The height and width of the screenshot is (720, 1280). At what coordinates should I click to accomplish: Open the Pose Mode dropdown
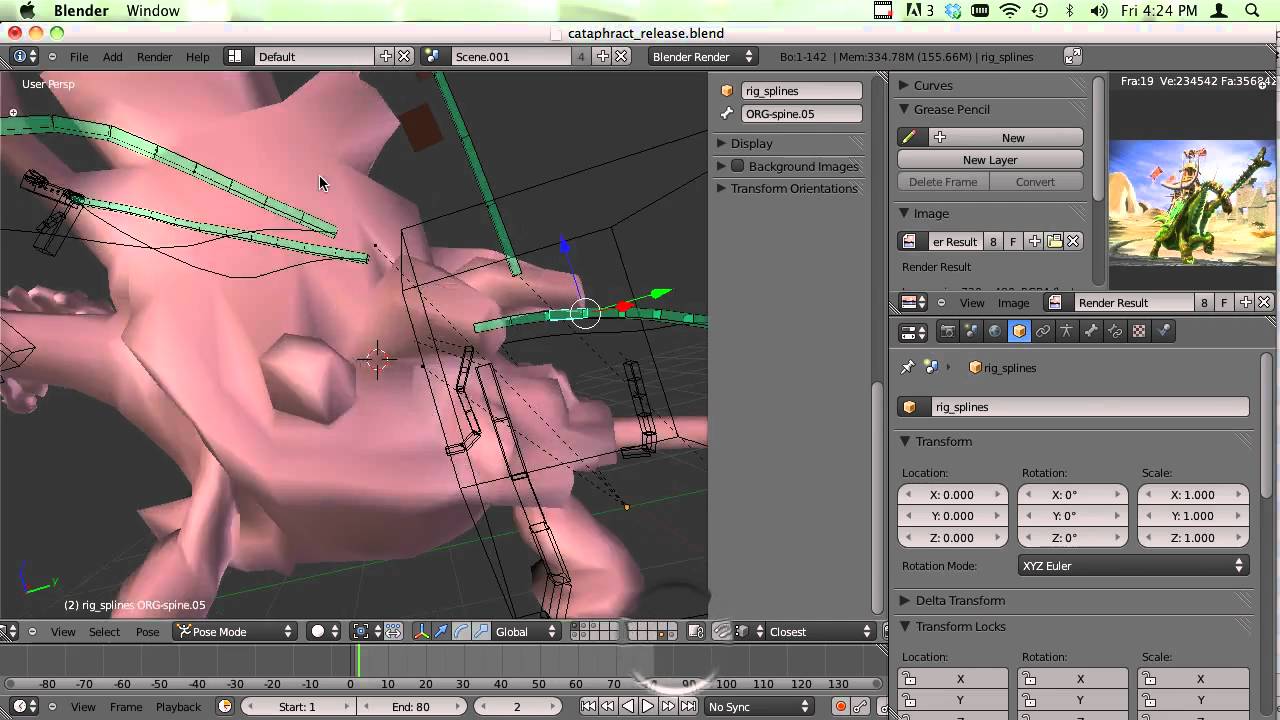(x=235, y=631)
